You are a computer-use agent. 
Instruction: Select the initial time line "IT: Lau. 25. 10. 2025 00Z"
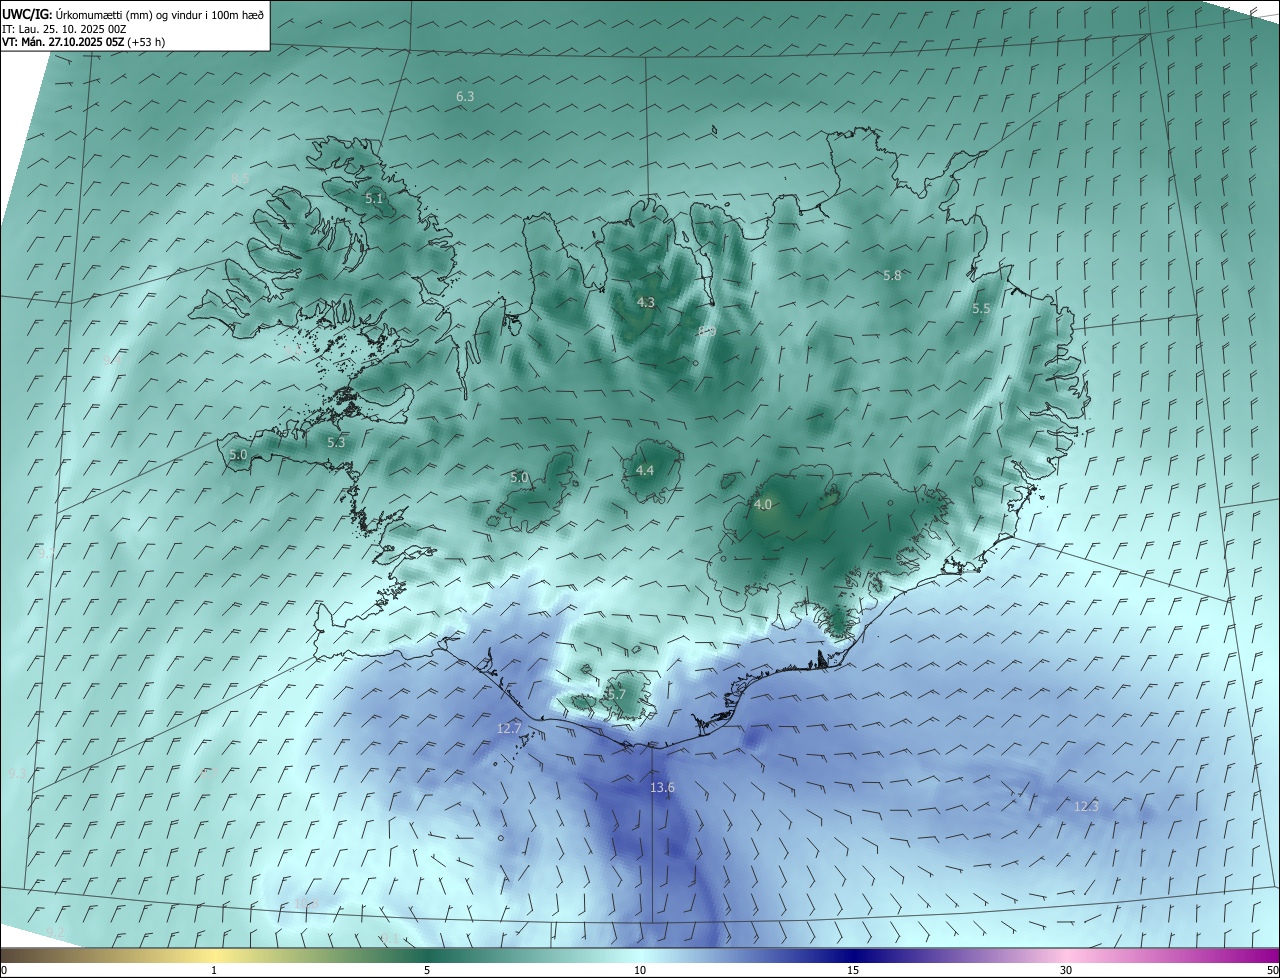[64, 29]
